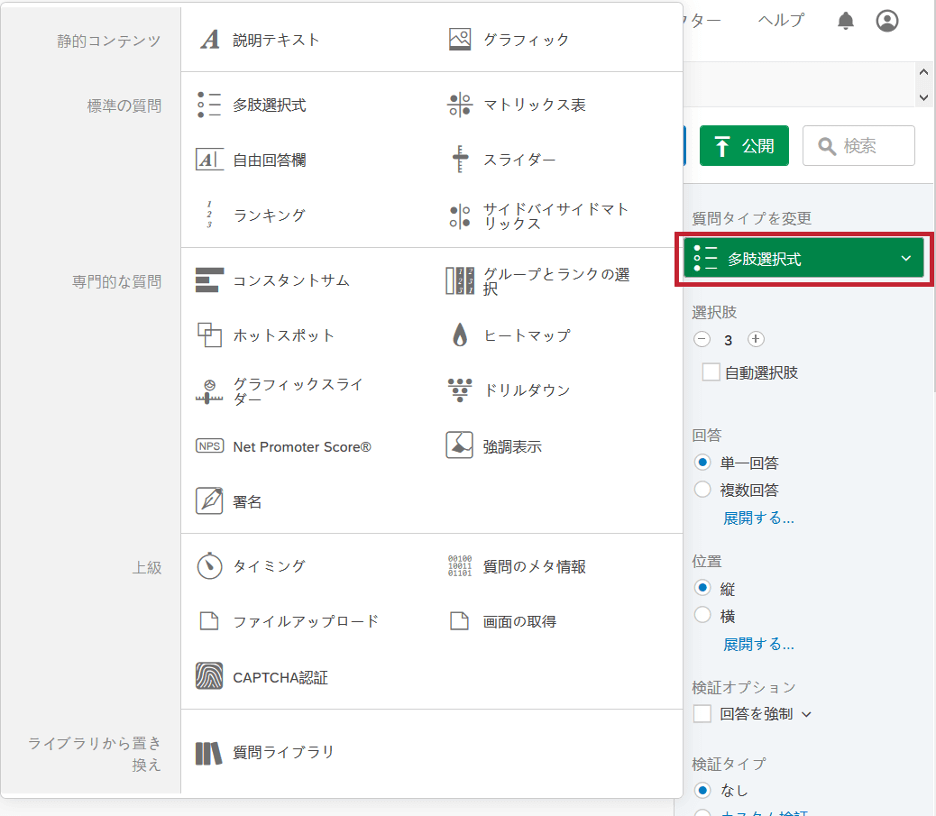The image size is (936, 816).
Task: Choose 説明テキスト menu entry label
Action: tap(276, 40)
